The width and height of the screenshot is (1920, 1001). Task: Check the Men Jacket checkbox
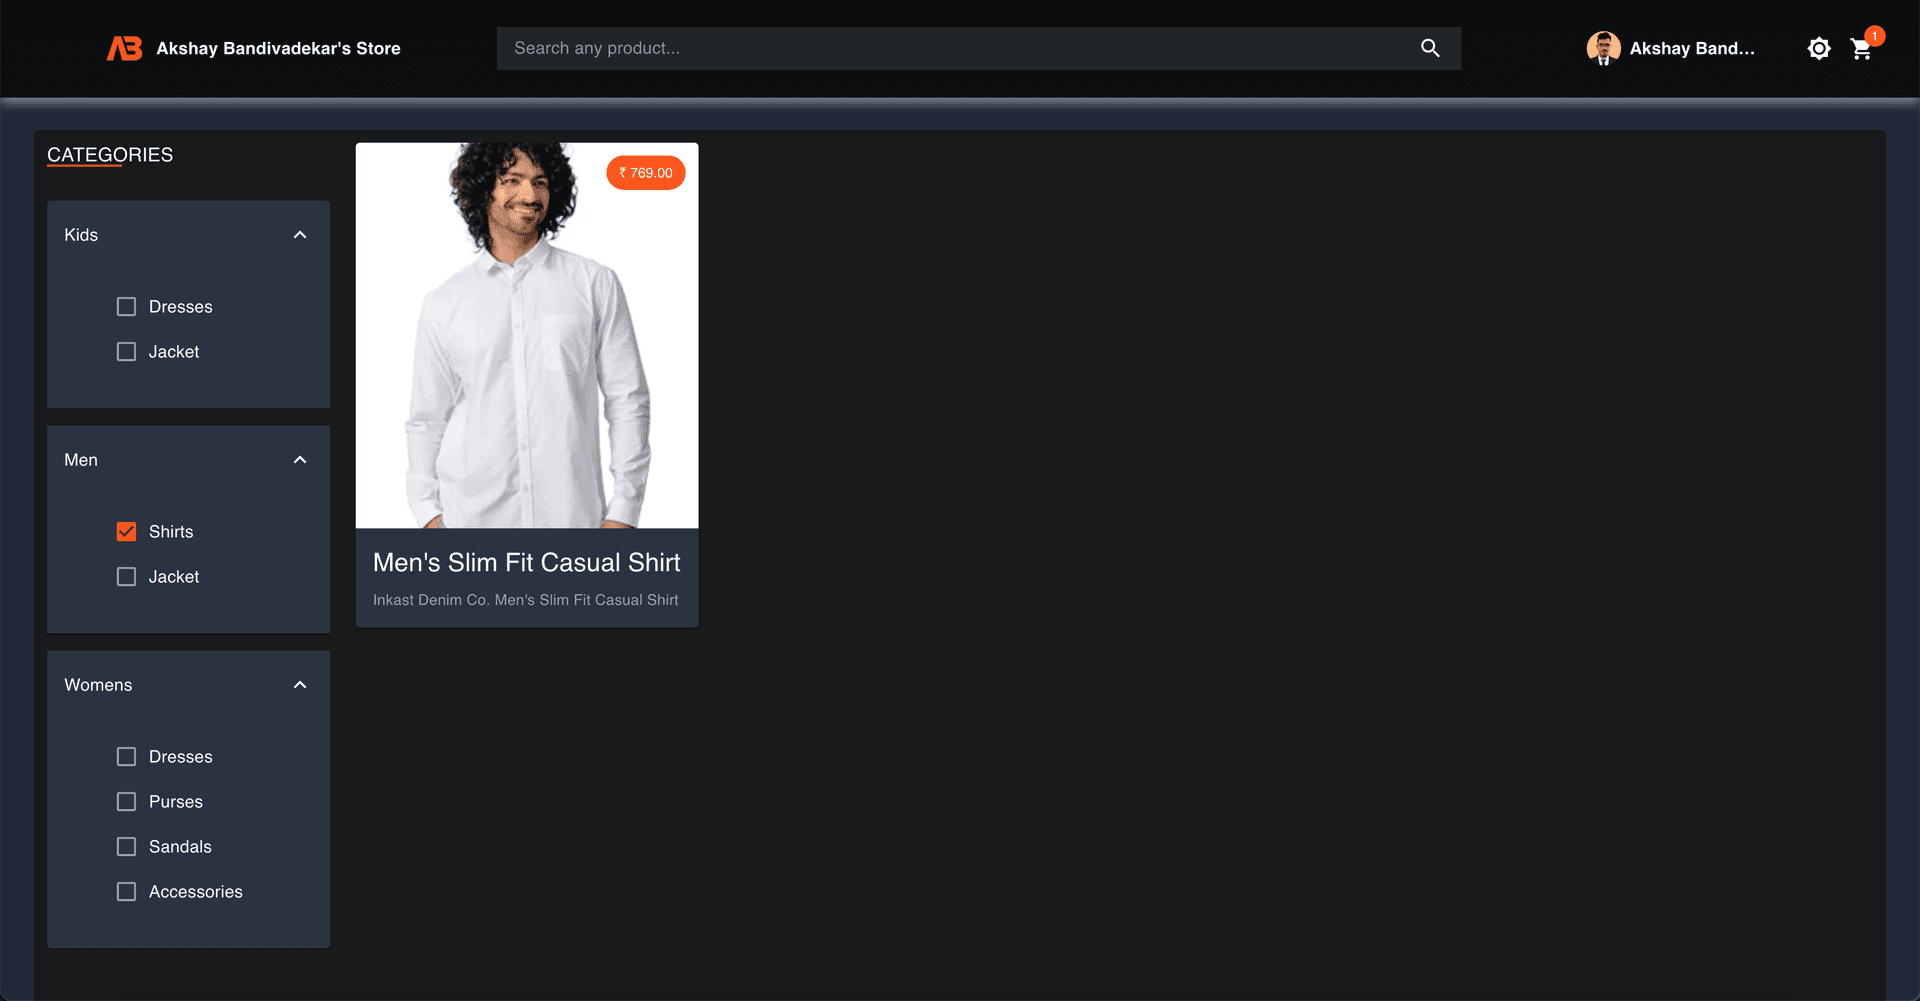(x=126, y=577)
